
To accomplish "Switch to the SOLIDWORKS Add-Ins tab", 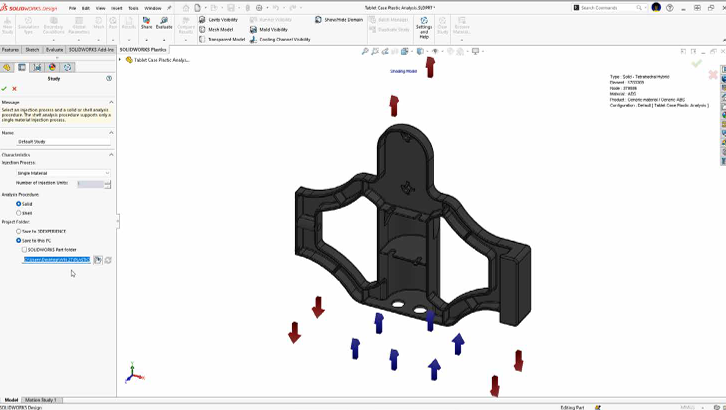I will click(x=91, y=50).
